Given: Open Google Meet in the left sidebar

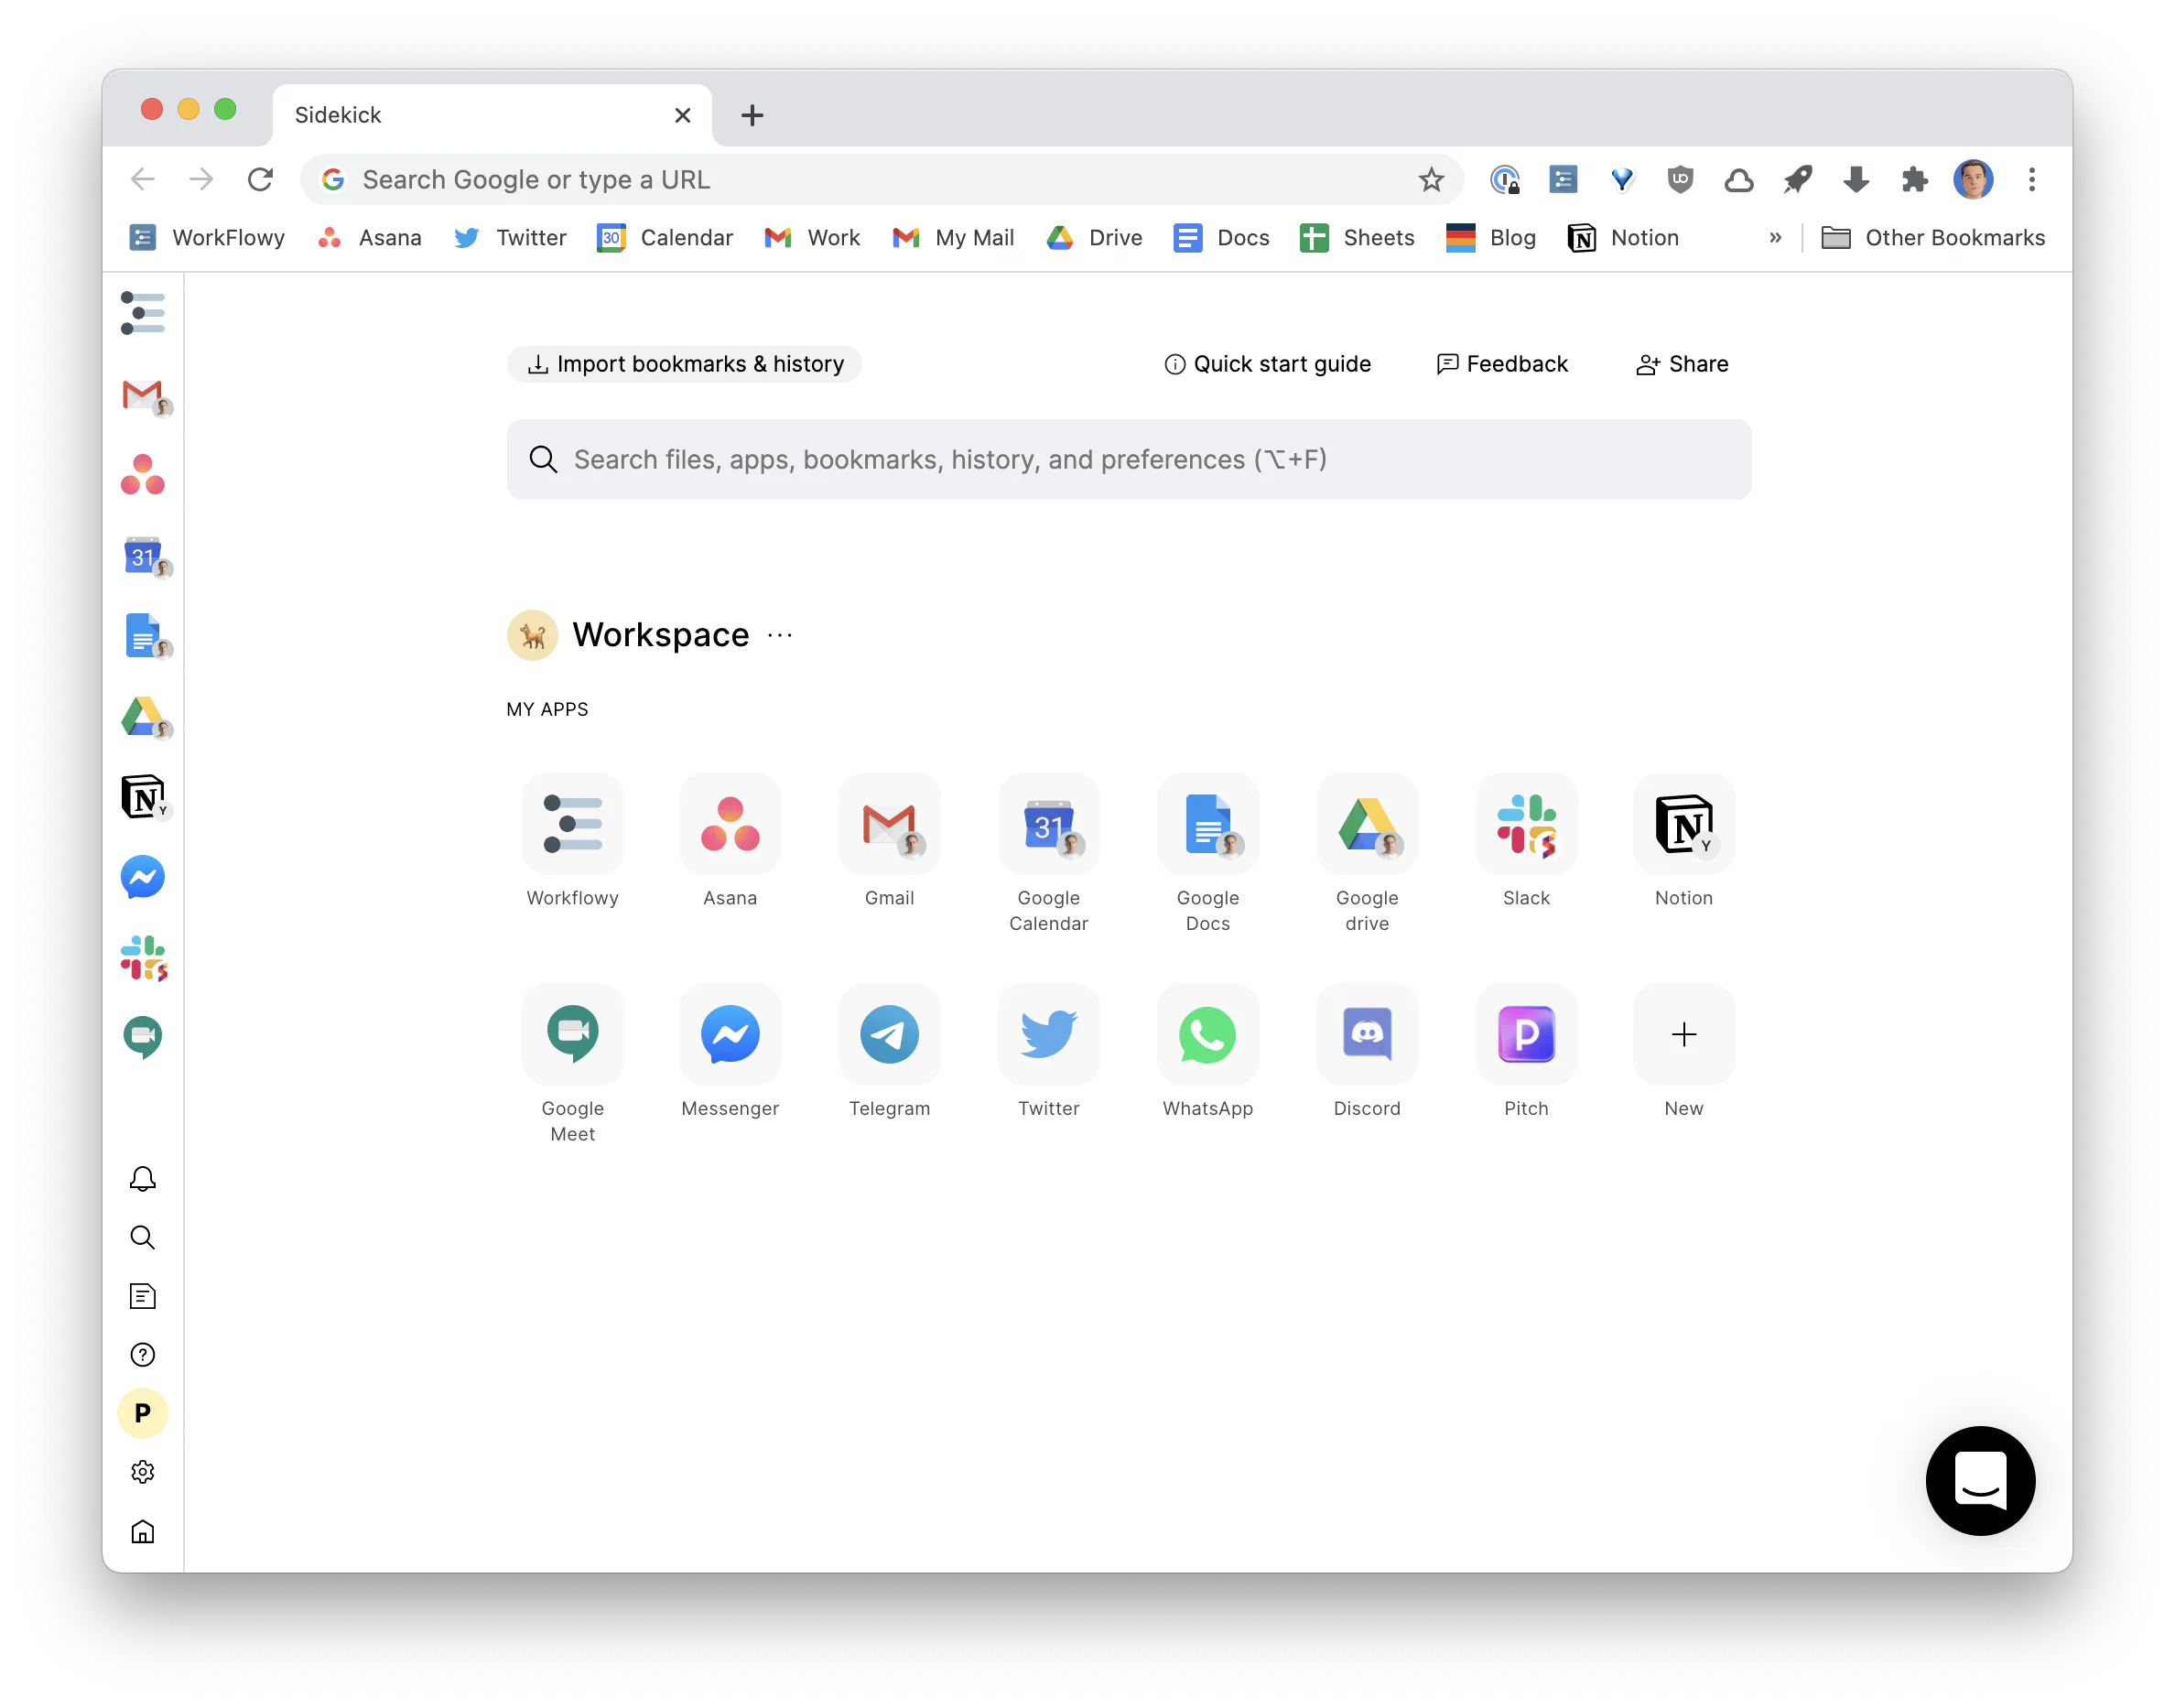Looking at the screenshot, I should [x=142, y=1037].
